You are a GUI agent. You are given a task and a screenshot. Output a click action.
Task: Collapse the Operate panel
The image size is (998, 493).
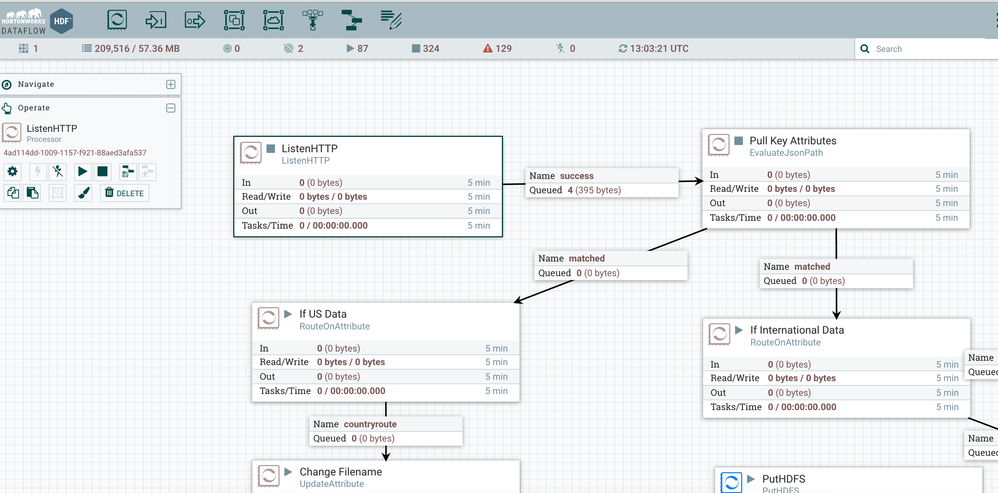[170, 108]
